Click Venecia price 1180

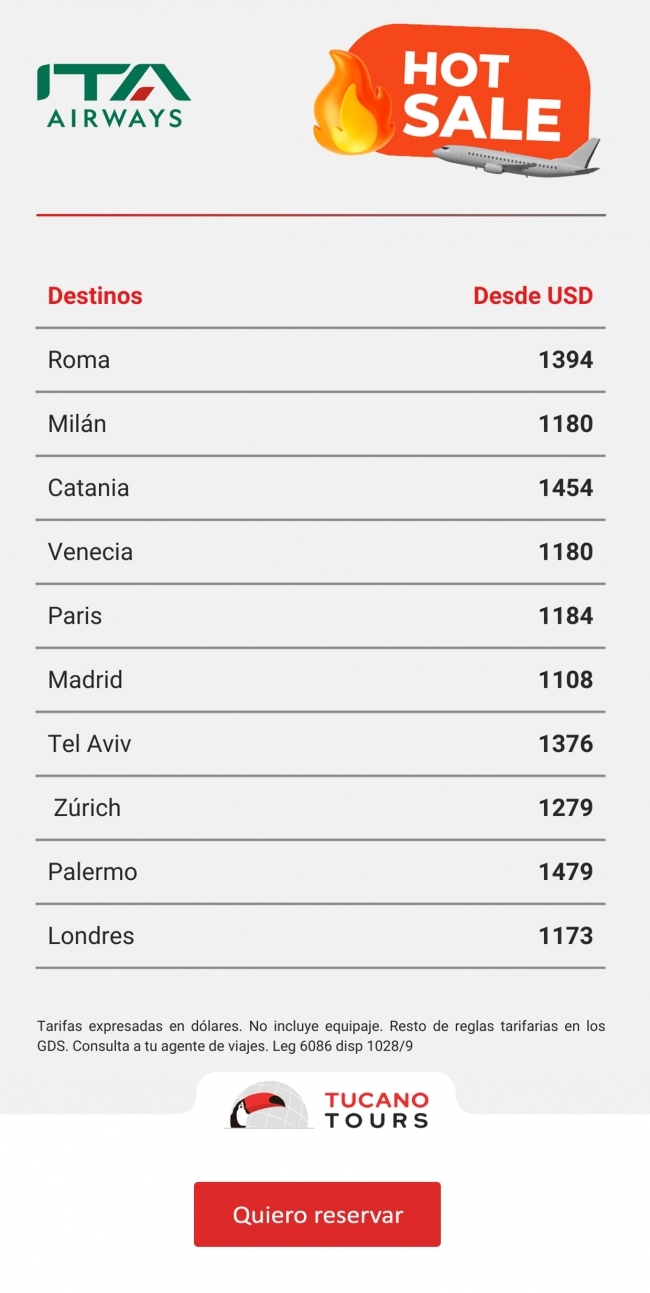[x=565, y=552]
